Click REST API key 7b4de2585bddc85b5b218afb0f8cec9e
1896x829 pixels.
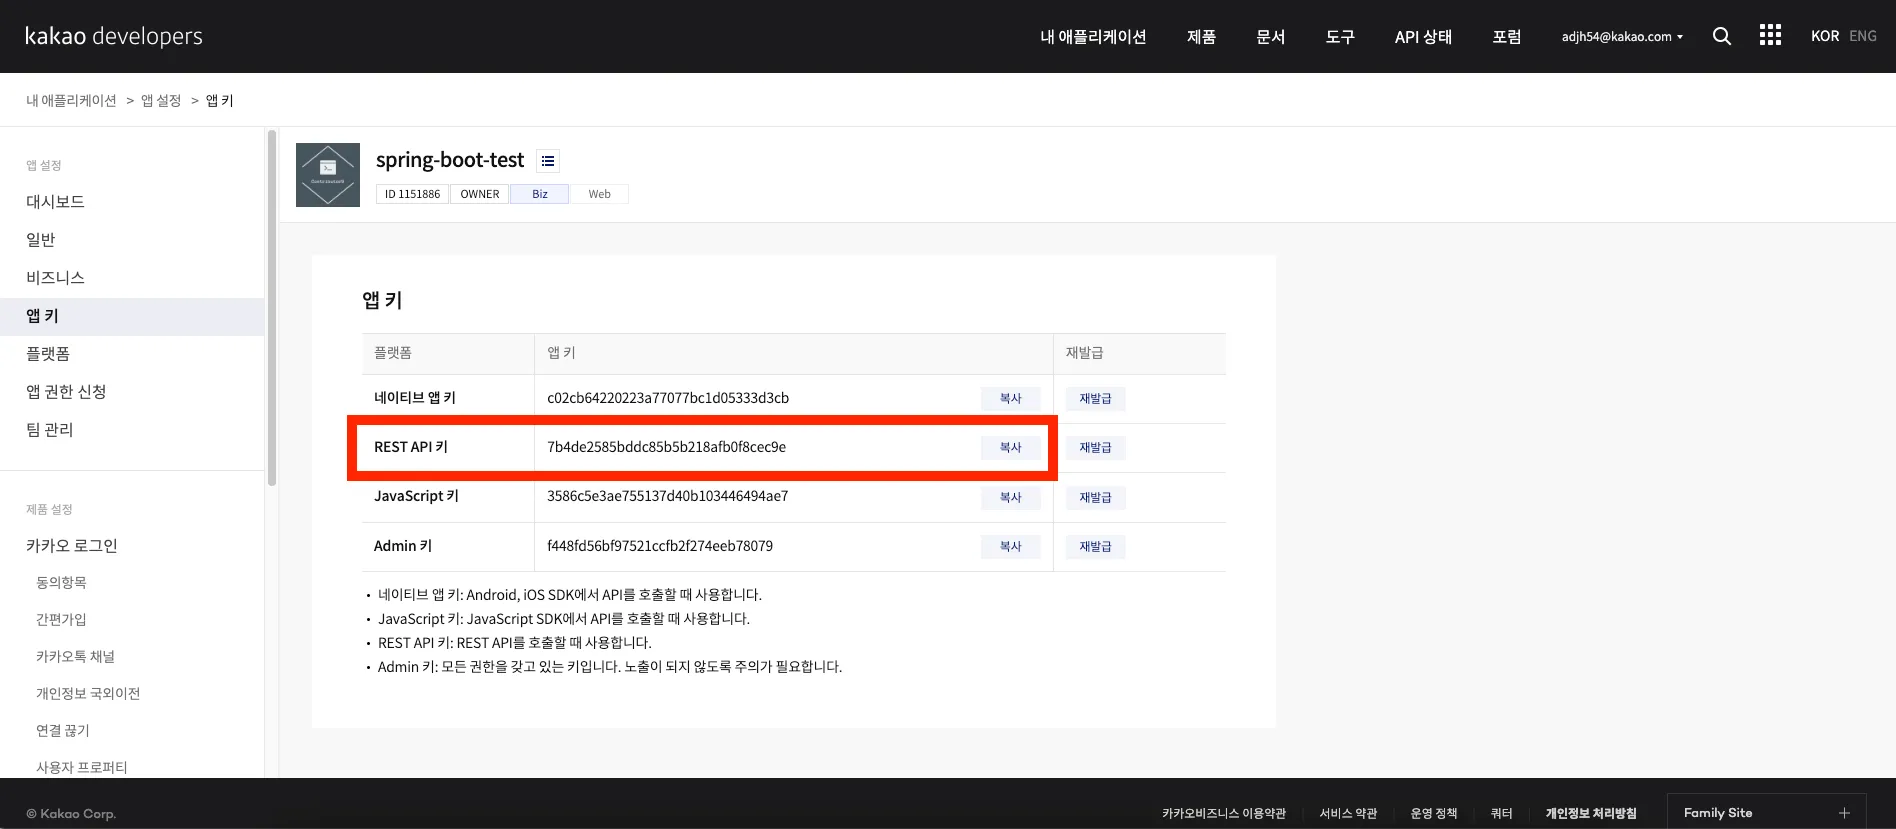(666, 447)
